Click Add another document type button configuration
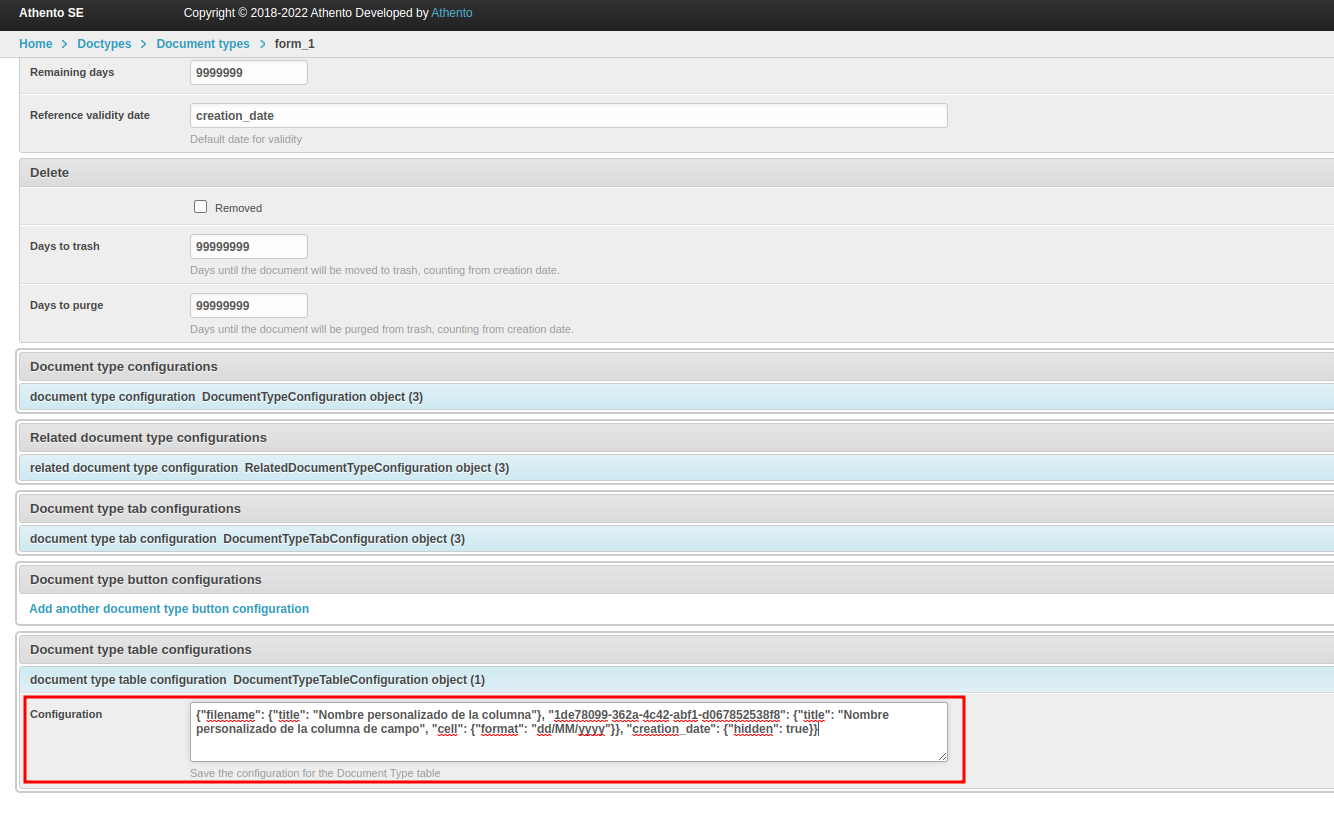 tap(169, 609)
